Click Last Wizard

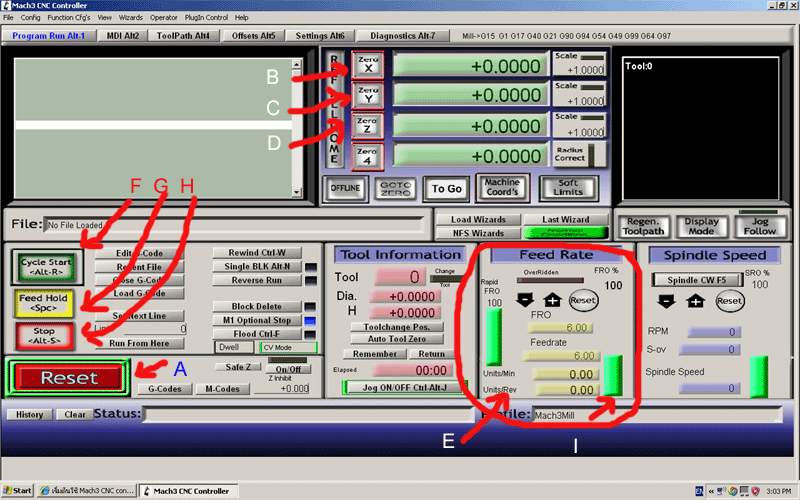point(565,219)
